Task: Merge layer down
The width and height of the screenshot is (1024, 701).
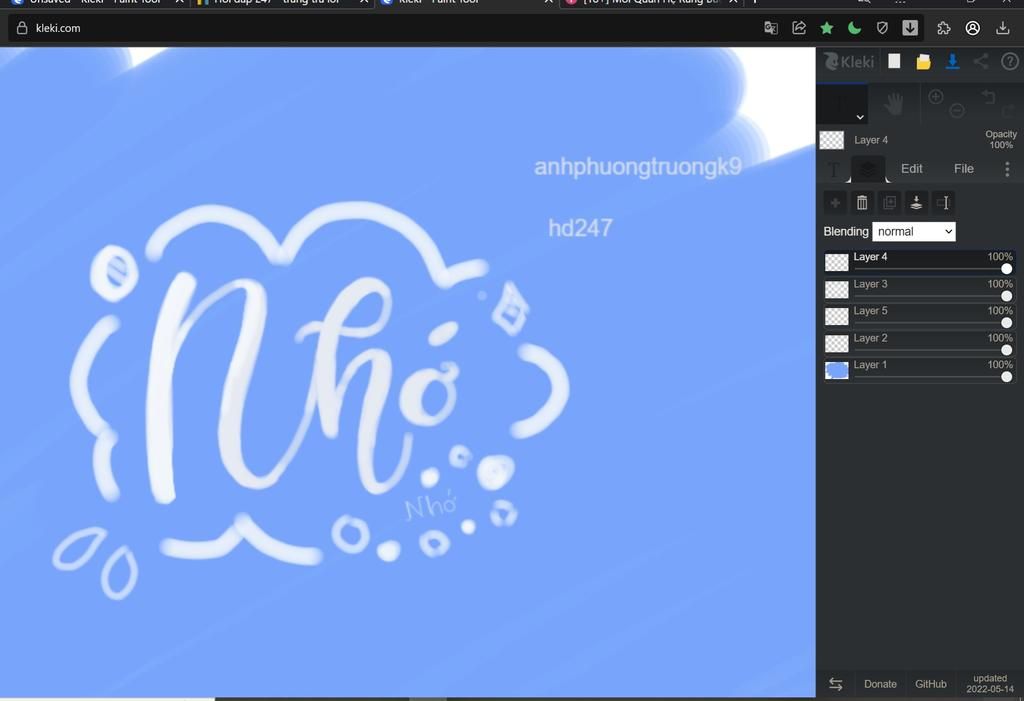Action: click(x=916, y=203)
